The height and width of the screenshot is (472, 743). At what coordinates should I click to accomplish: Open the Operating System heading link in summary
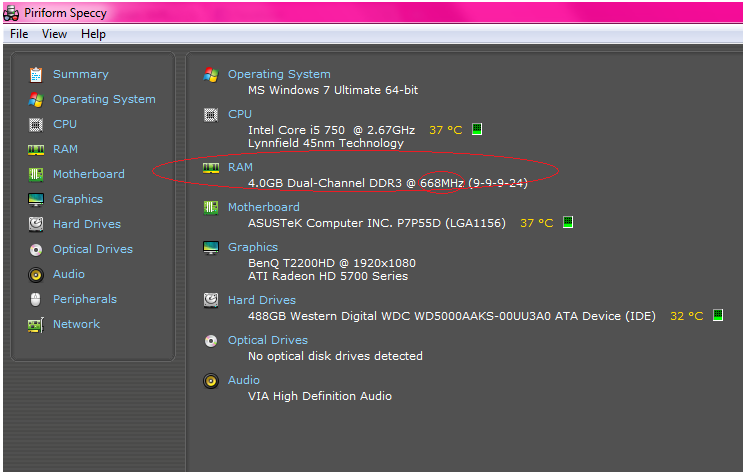coord(279,74)
